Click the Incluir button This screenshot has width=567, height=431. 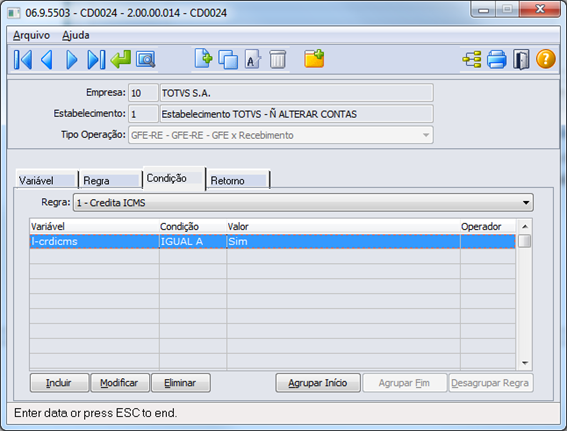(x=59, y=383)
